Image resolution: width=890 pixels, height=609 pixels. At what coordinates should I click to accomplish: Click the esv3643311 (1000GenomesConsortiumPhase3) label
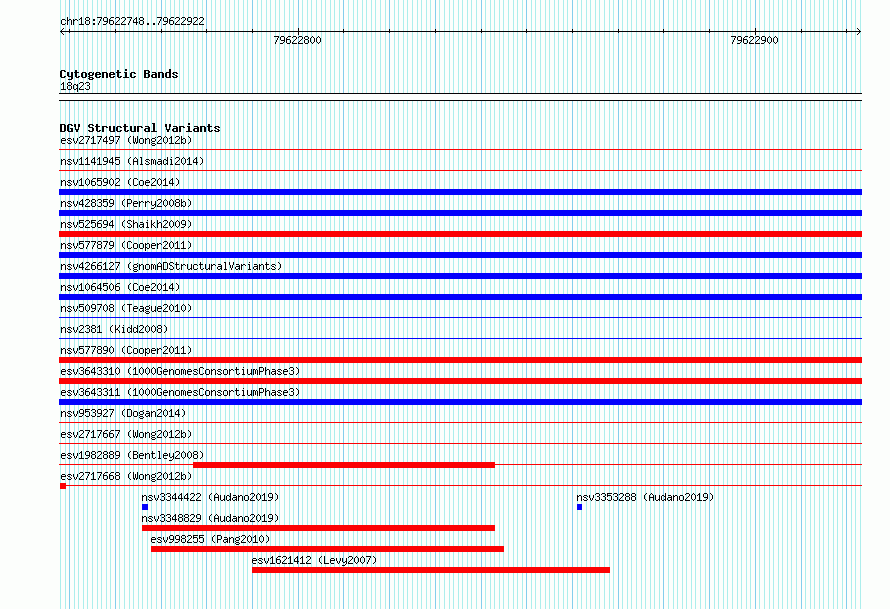(180, 392)
